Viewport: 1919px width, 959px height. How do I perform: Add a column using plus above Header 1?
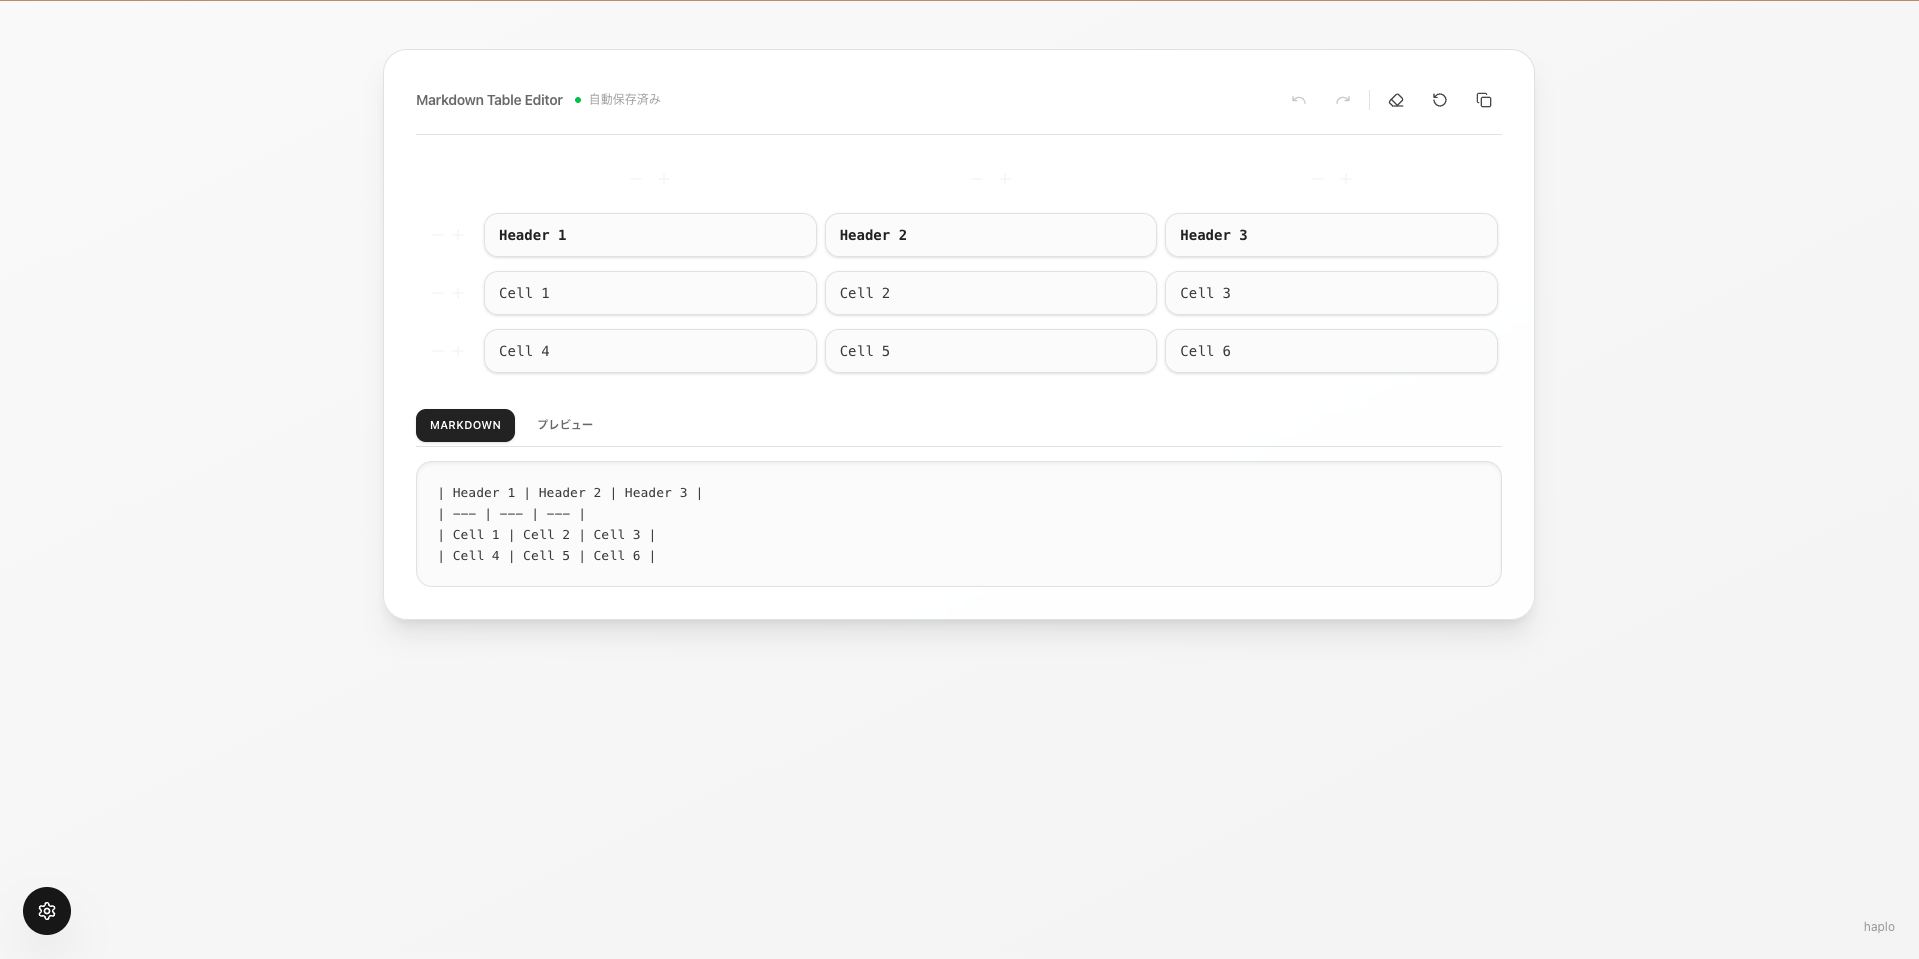click(664, 179)
